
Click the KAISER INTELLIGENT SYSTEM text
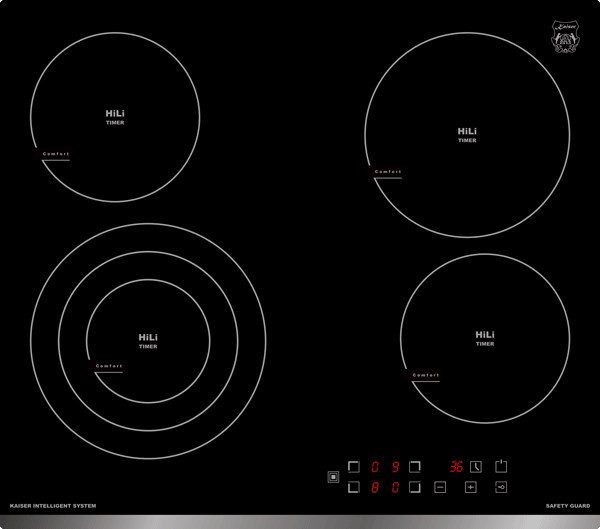(x=53, y=507)
